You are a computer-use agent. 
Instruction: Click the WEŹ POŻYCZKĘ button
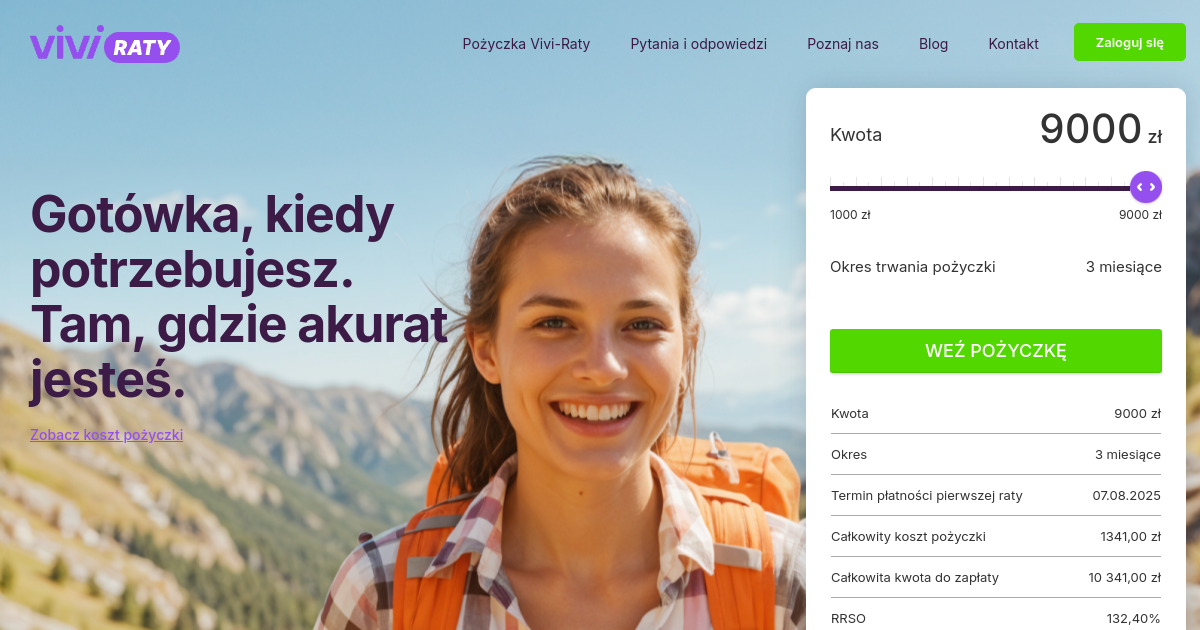(996, 351)
